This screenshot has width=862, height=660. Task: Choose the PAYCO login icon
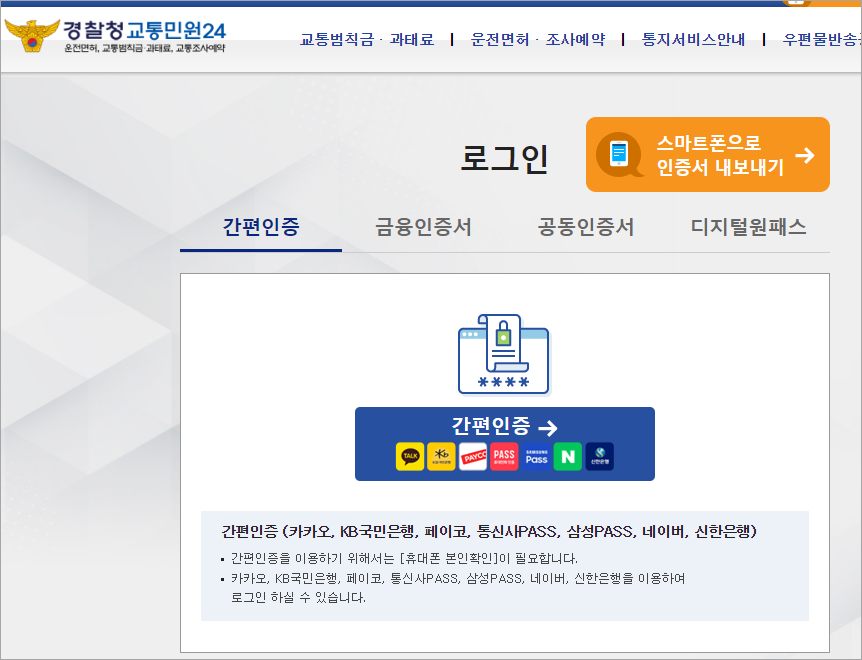click(x=473, y=457)
